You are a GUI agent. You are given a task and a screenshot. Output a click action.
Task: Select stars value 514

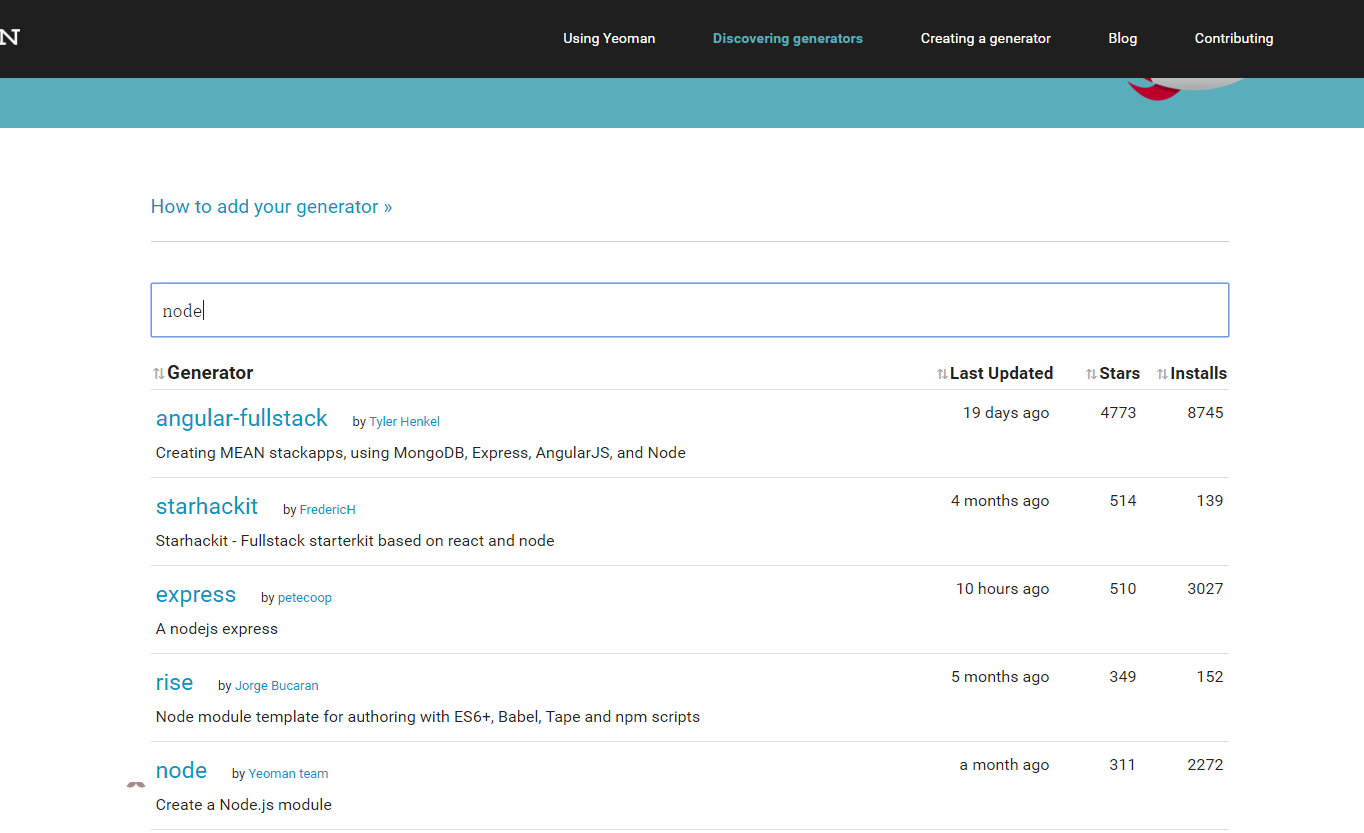pyautogui.click(x=1123, y=501)
